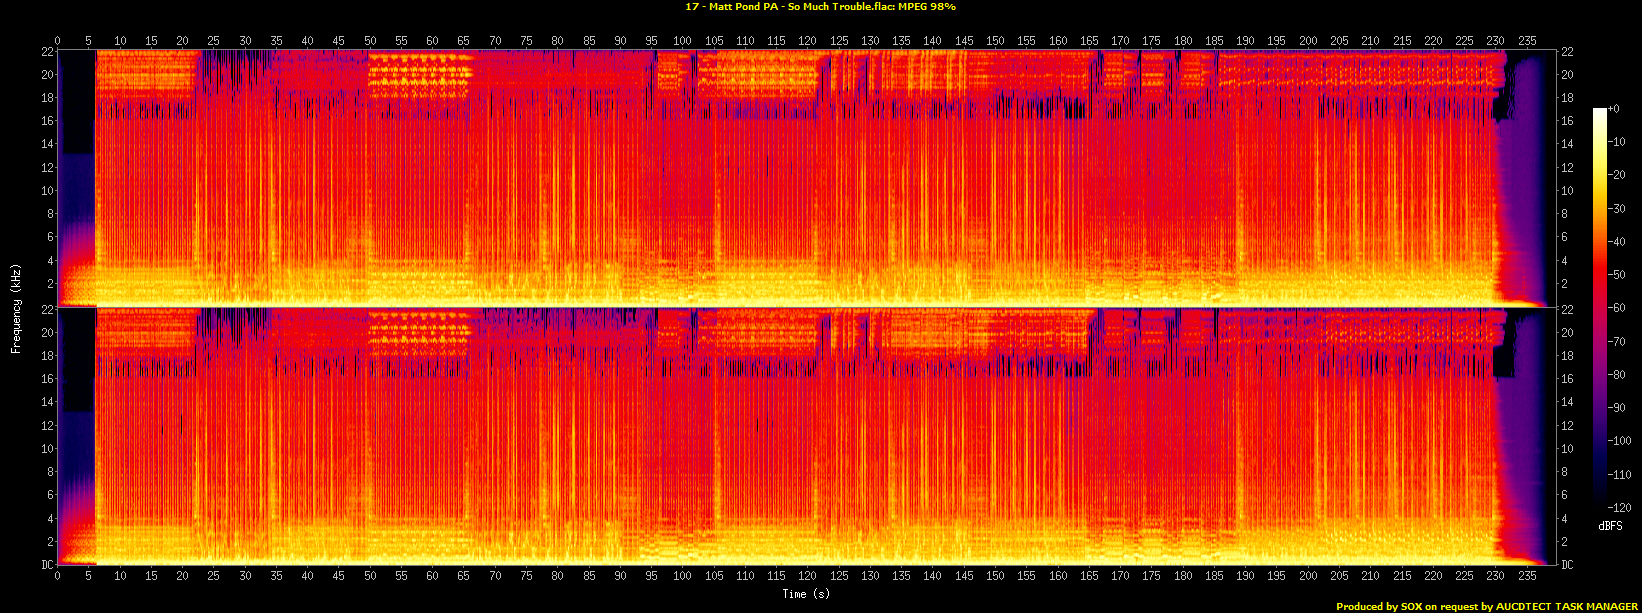Click the '-90' value on the dBFS scale

click(1616, 408)
